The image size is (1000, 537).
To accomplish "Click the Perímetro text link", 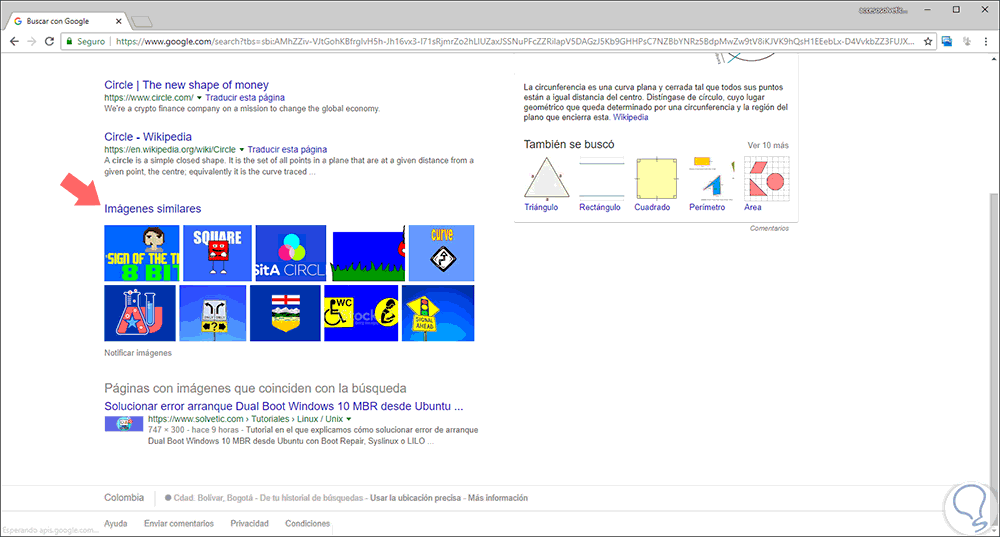I will tap(707, 207).
